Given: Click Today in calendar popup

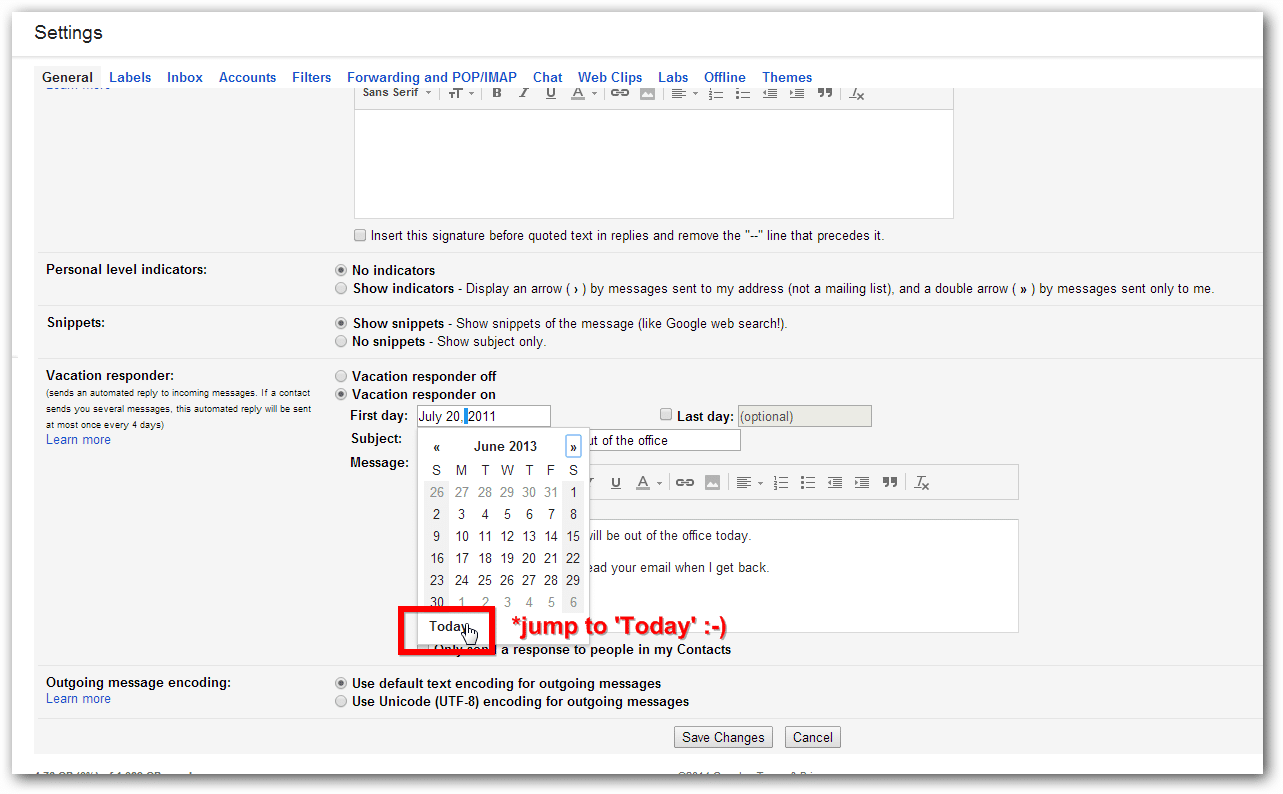Looking at the screenshot, I should 448,627.
